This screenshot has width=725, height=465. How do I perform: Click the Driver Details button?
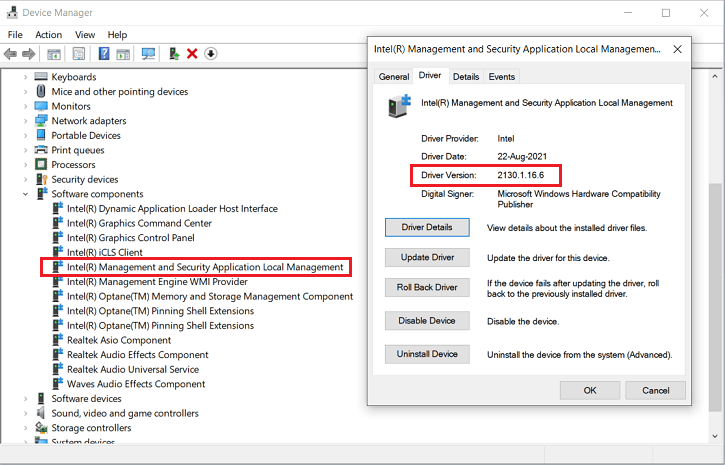(427, 227)
